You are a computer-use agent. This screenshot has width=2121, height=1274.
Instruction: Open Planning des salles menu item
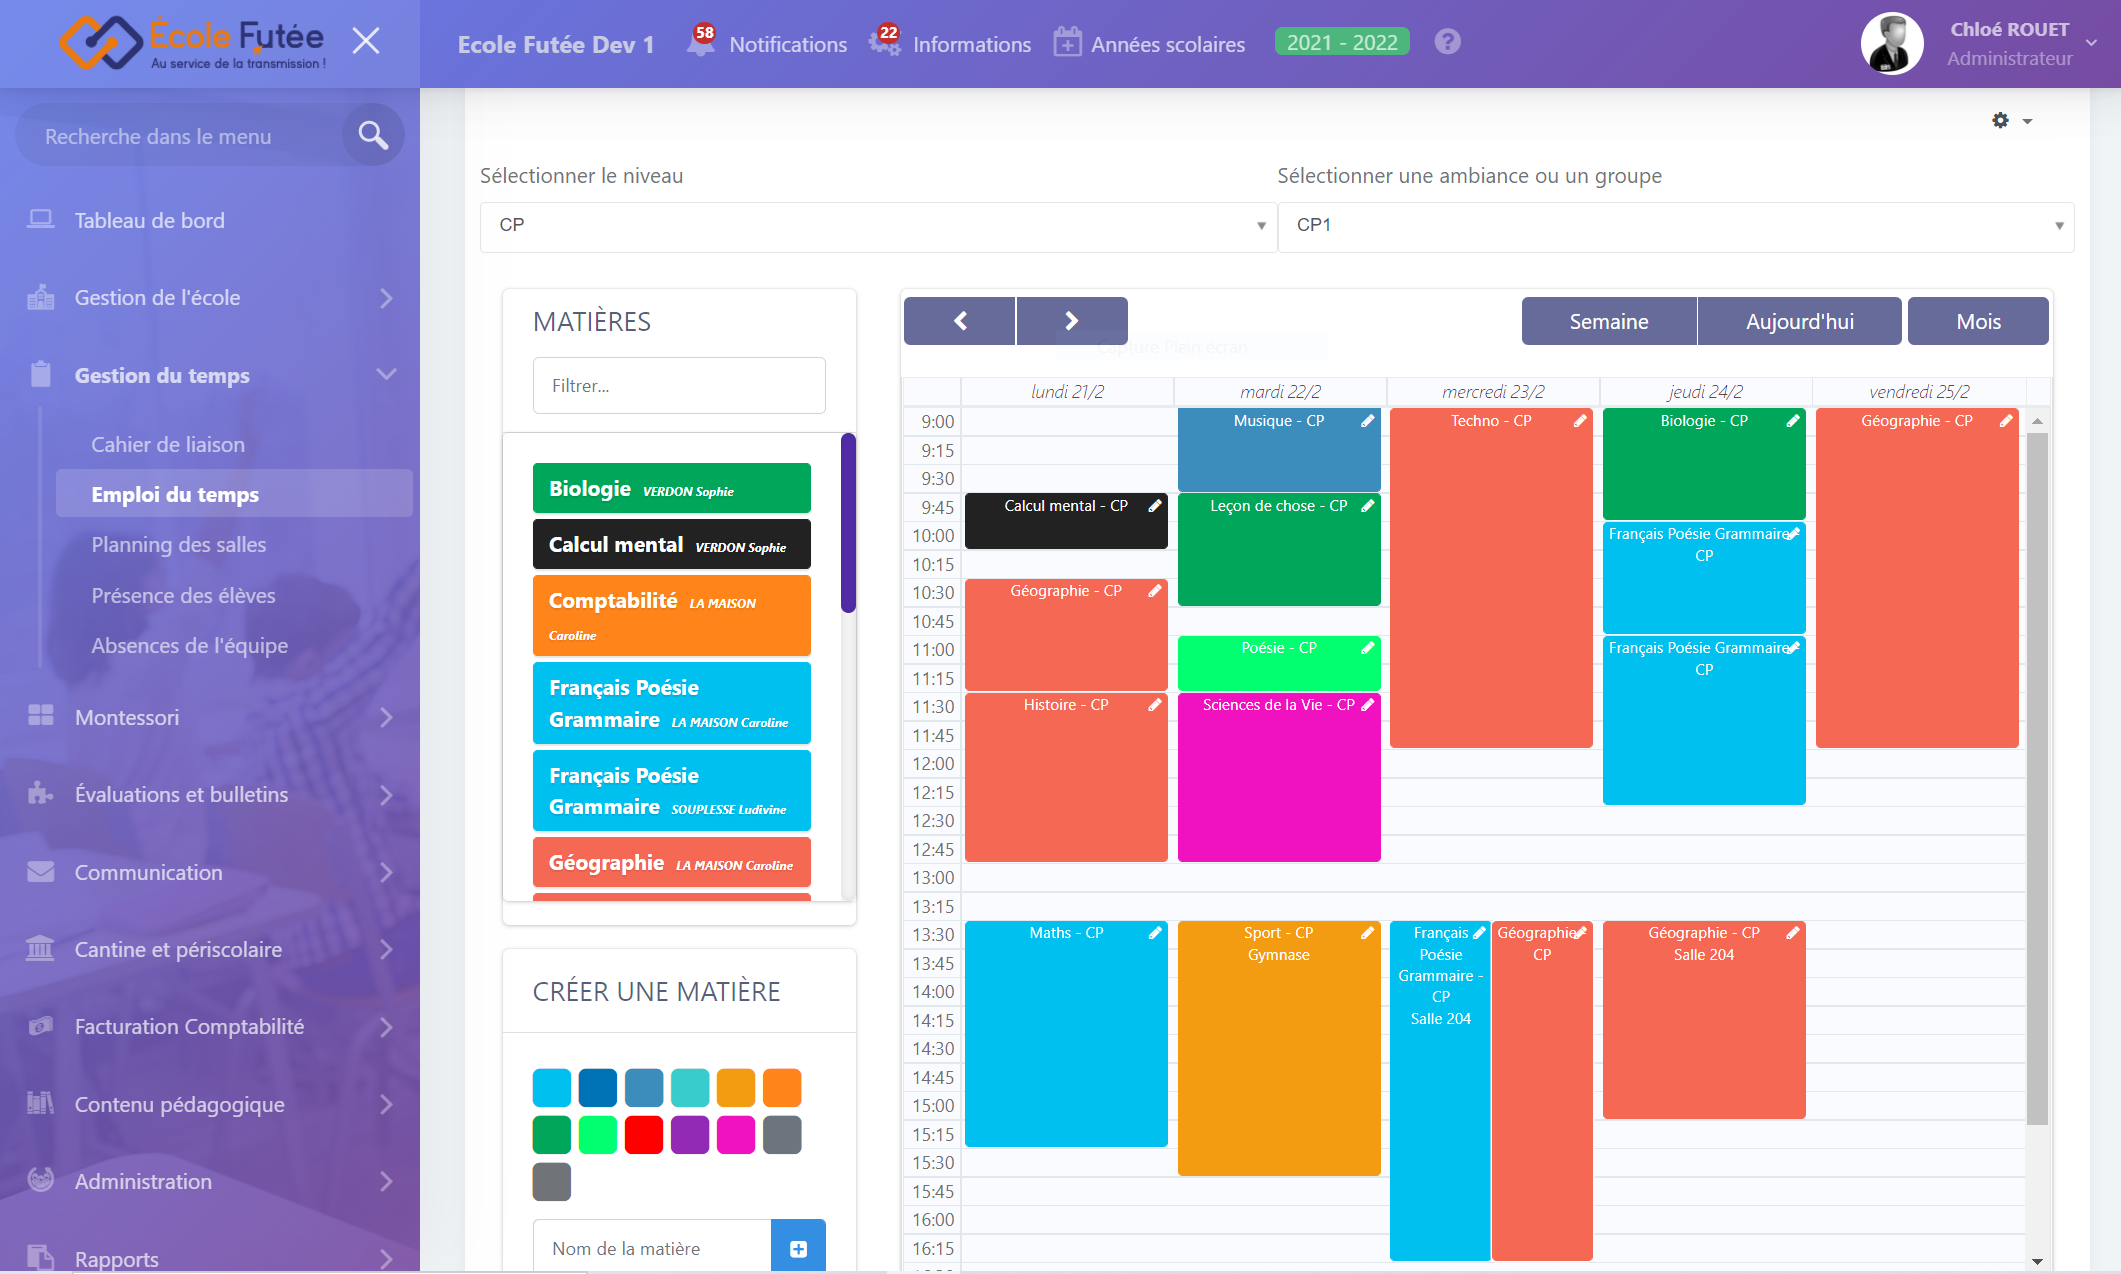pos(179,545)
